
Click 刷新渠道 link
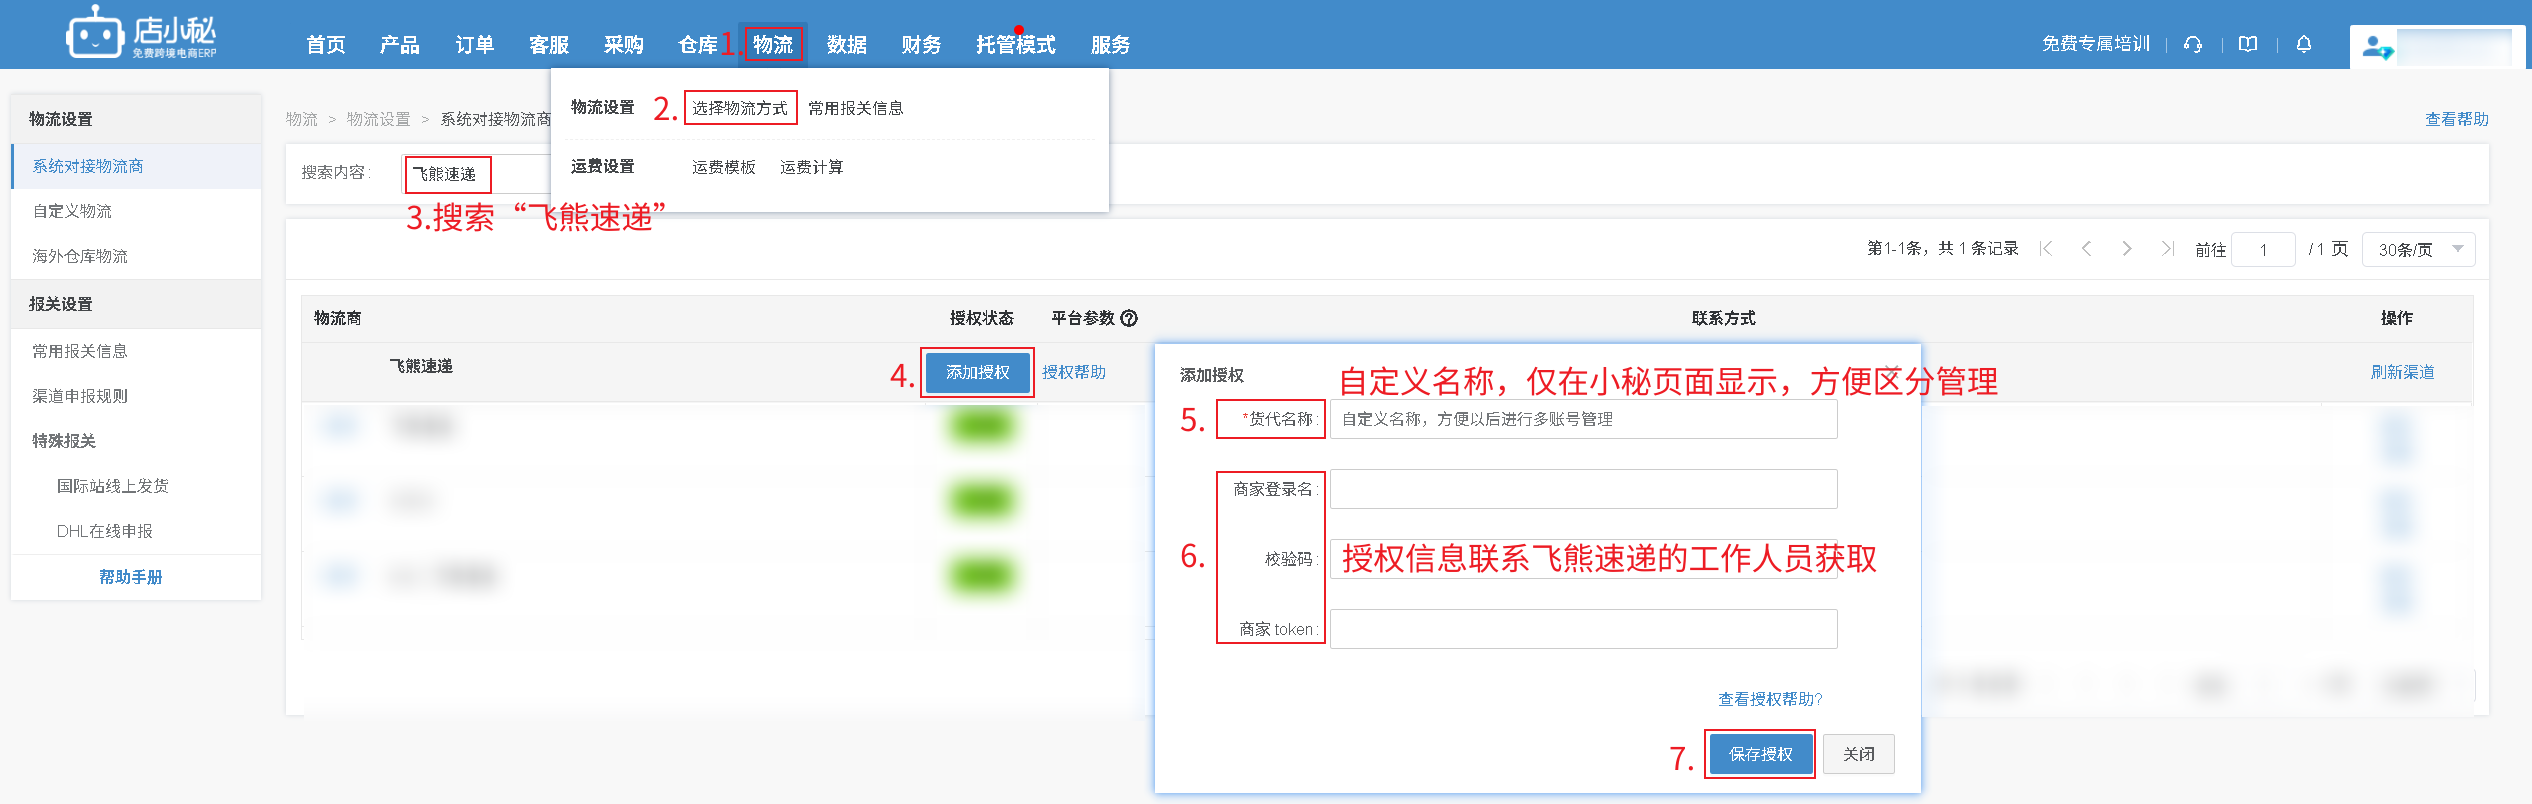(2402, 372)
